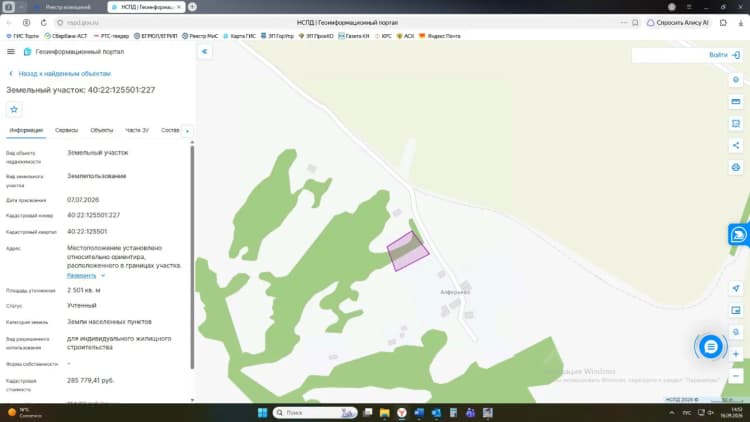Select the date value 07.07.2026

click(83, 200)
